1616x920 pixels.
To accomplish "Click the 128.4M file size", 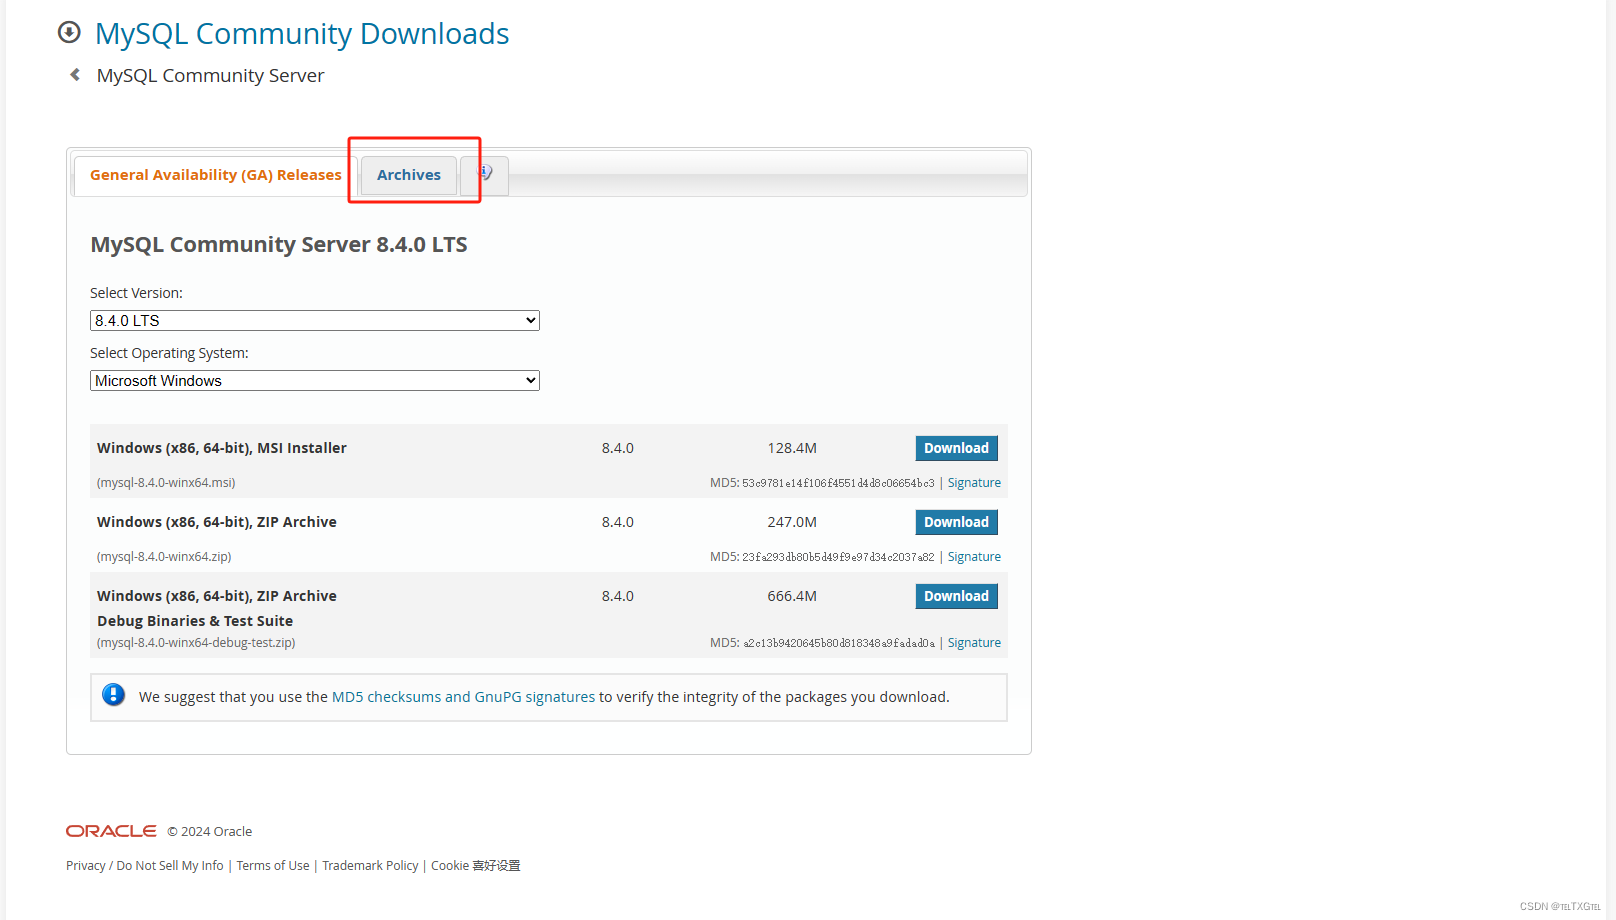I will pos(792,448).
